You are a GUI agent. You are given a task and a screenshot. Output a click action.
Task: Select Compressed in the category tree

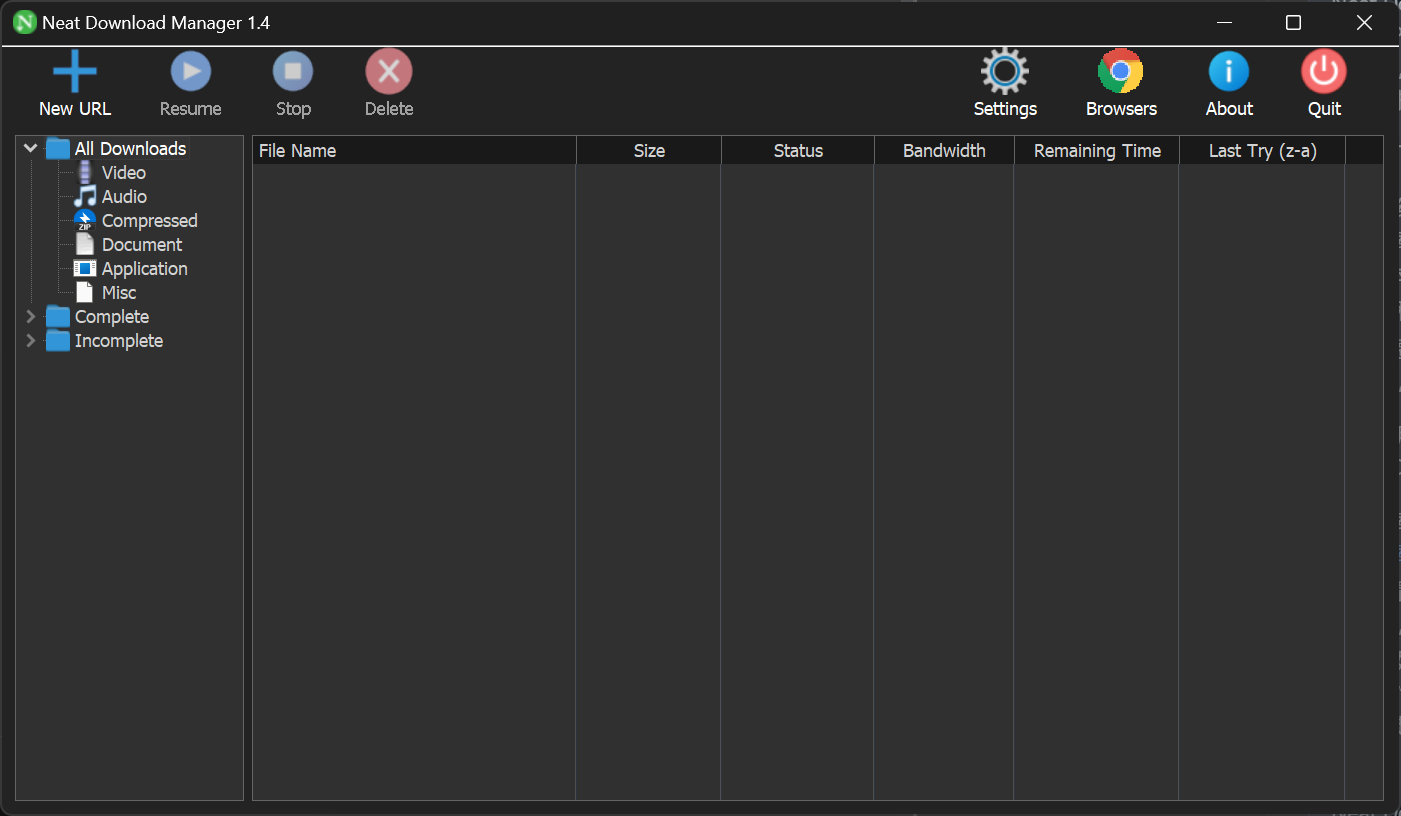pyautogui.click(x=150, y=221)
